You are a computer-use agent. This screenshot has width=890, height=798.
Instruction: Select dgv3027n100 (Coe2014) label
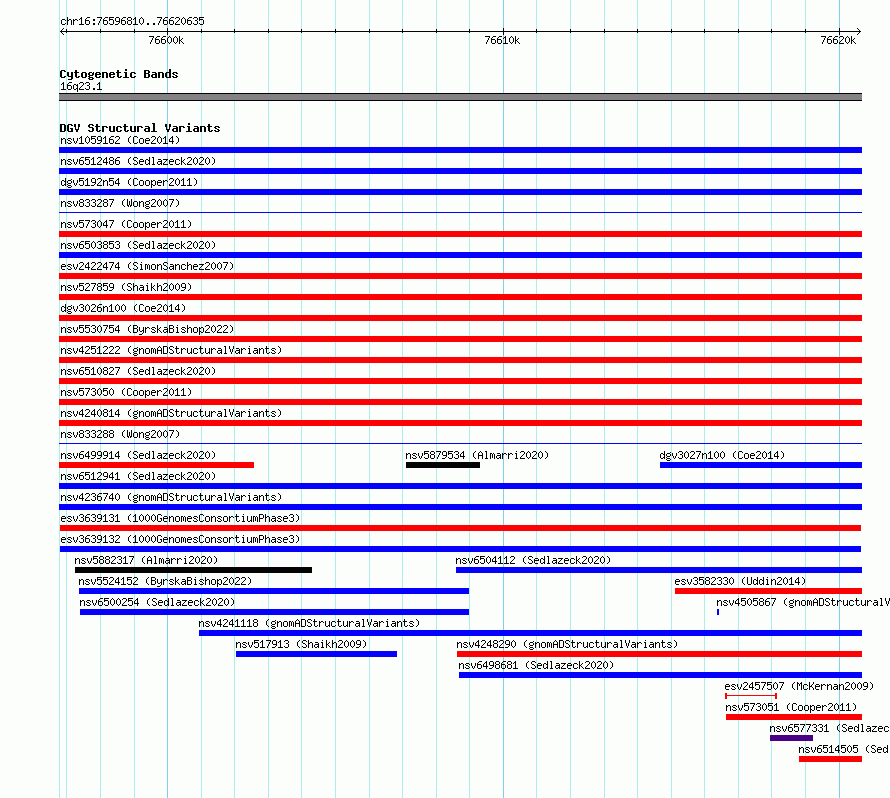(722, 455)
